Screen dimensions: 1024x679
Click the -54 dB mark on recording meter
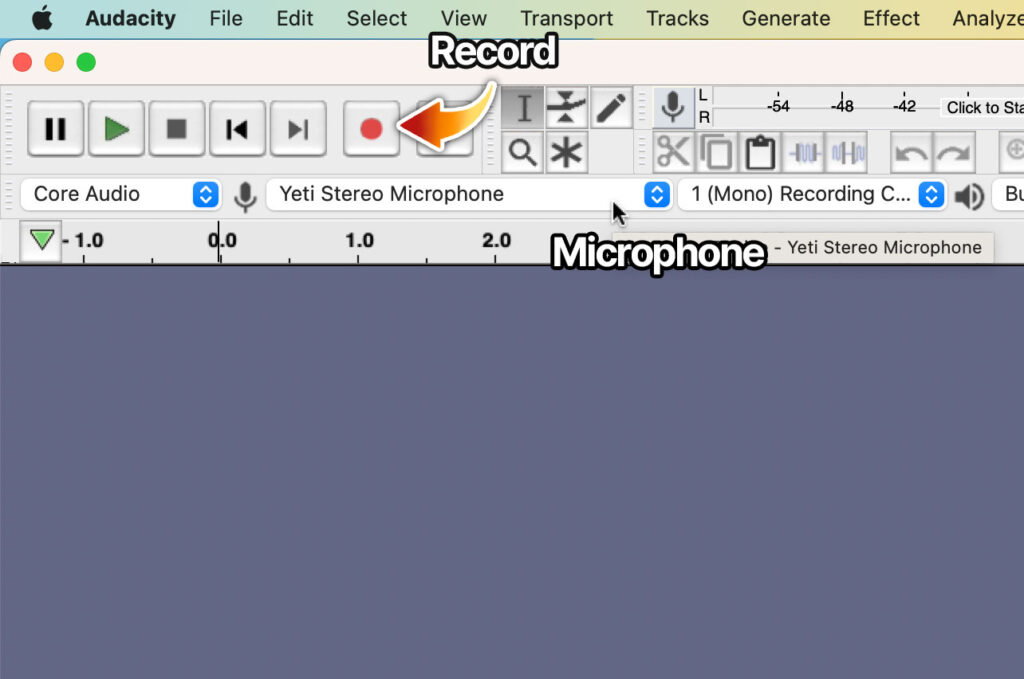click(778, 106)
